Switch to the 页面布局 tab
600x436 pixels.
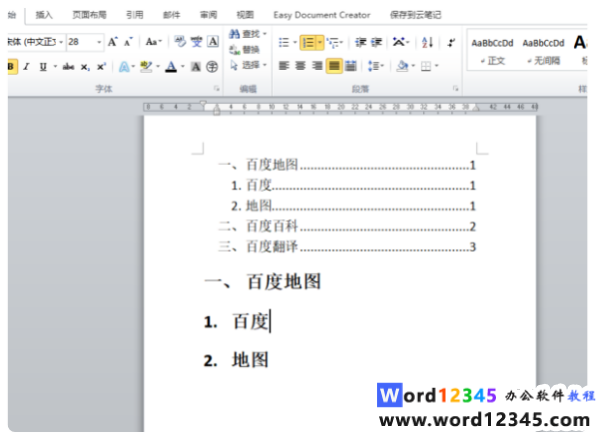coord(90,15)
